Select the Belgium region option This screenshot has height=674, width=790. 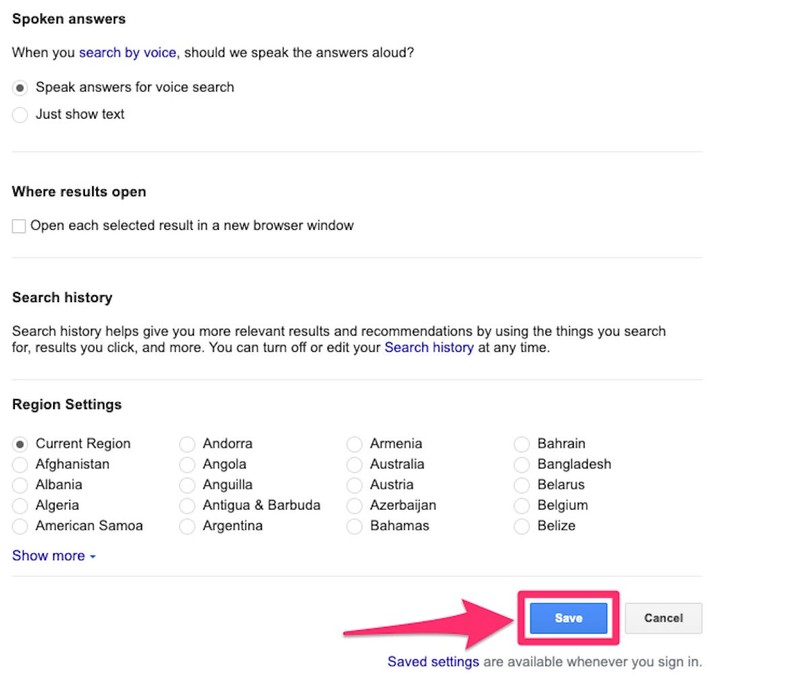click(x=522, y=506)
